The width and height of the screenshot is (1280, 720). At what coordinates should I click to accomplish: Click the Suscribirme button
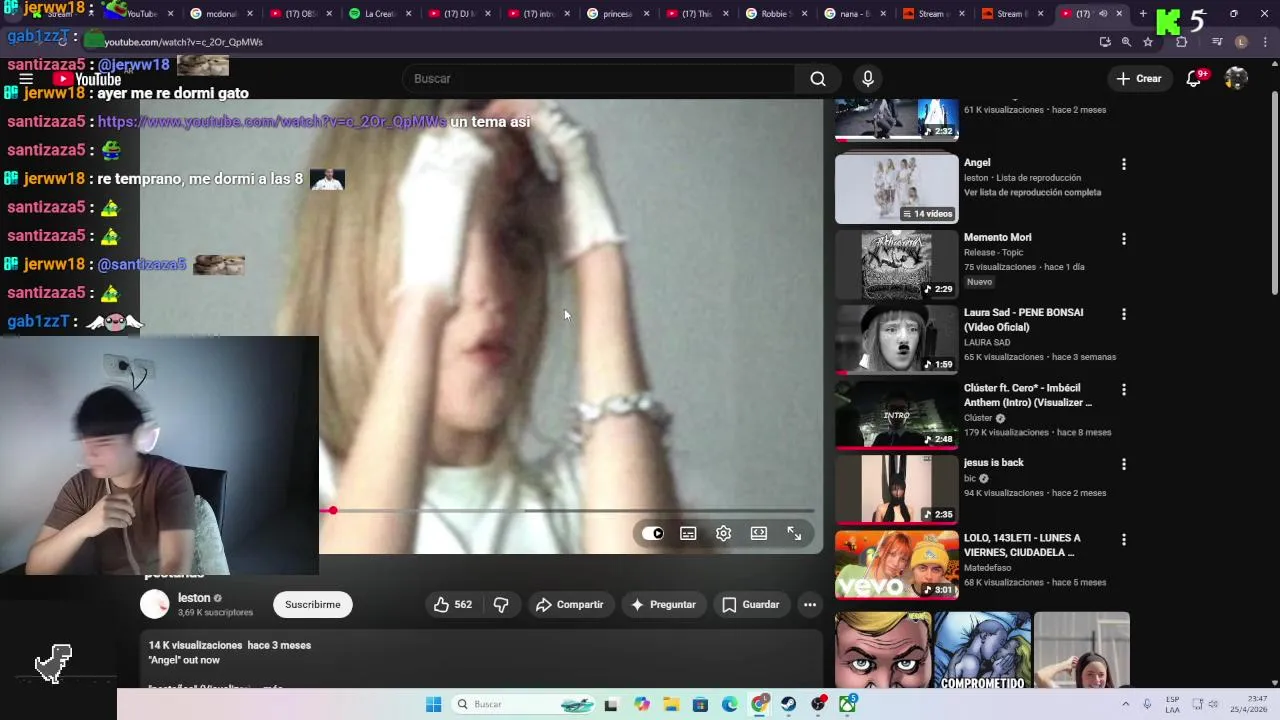coord(313,604)
